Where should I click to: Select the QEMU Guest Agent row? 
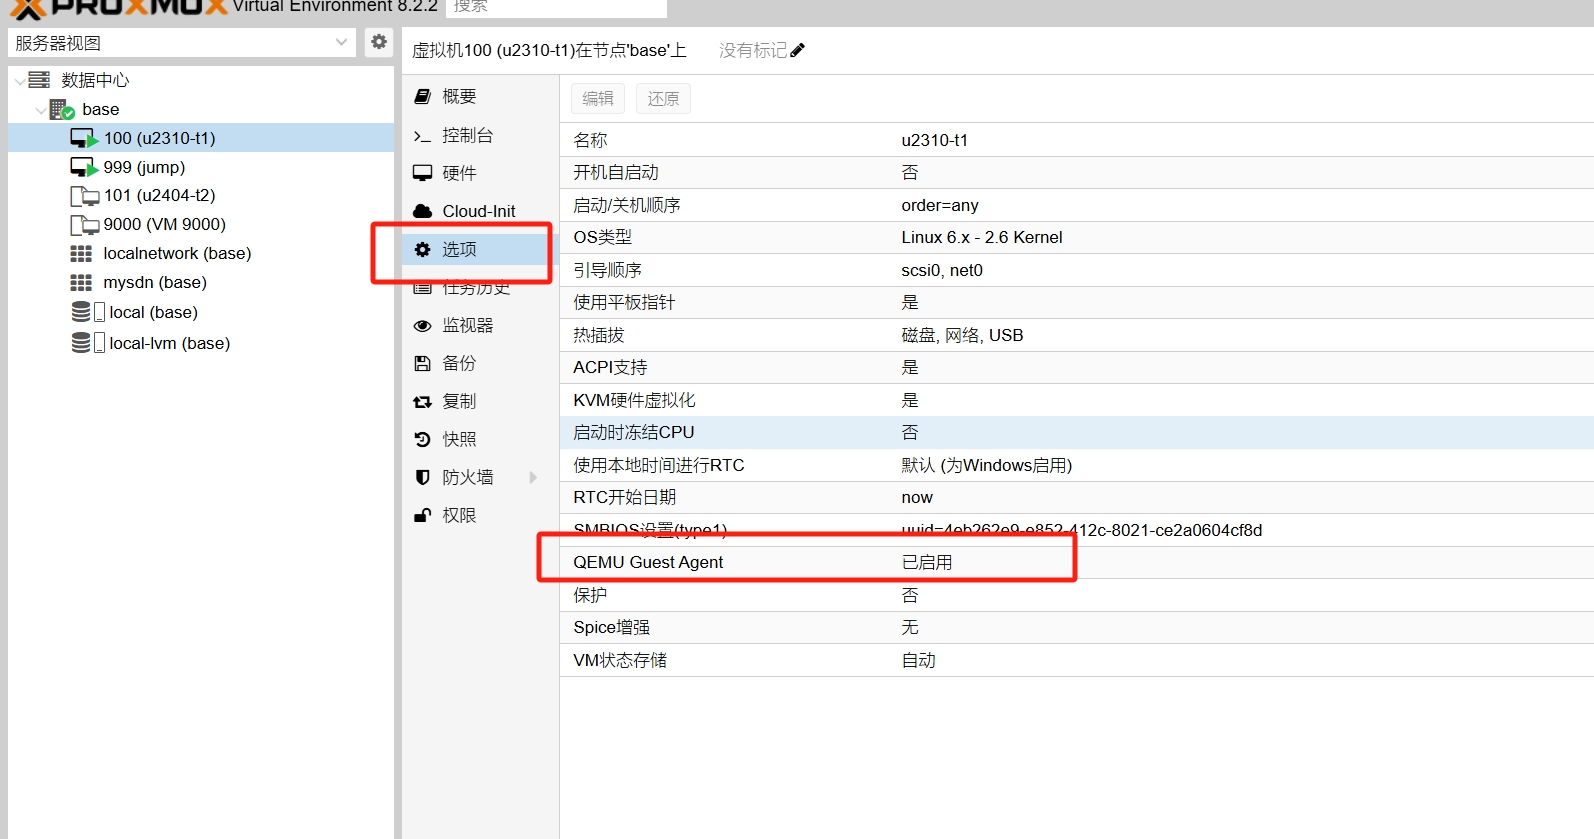click(1077, 562)
